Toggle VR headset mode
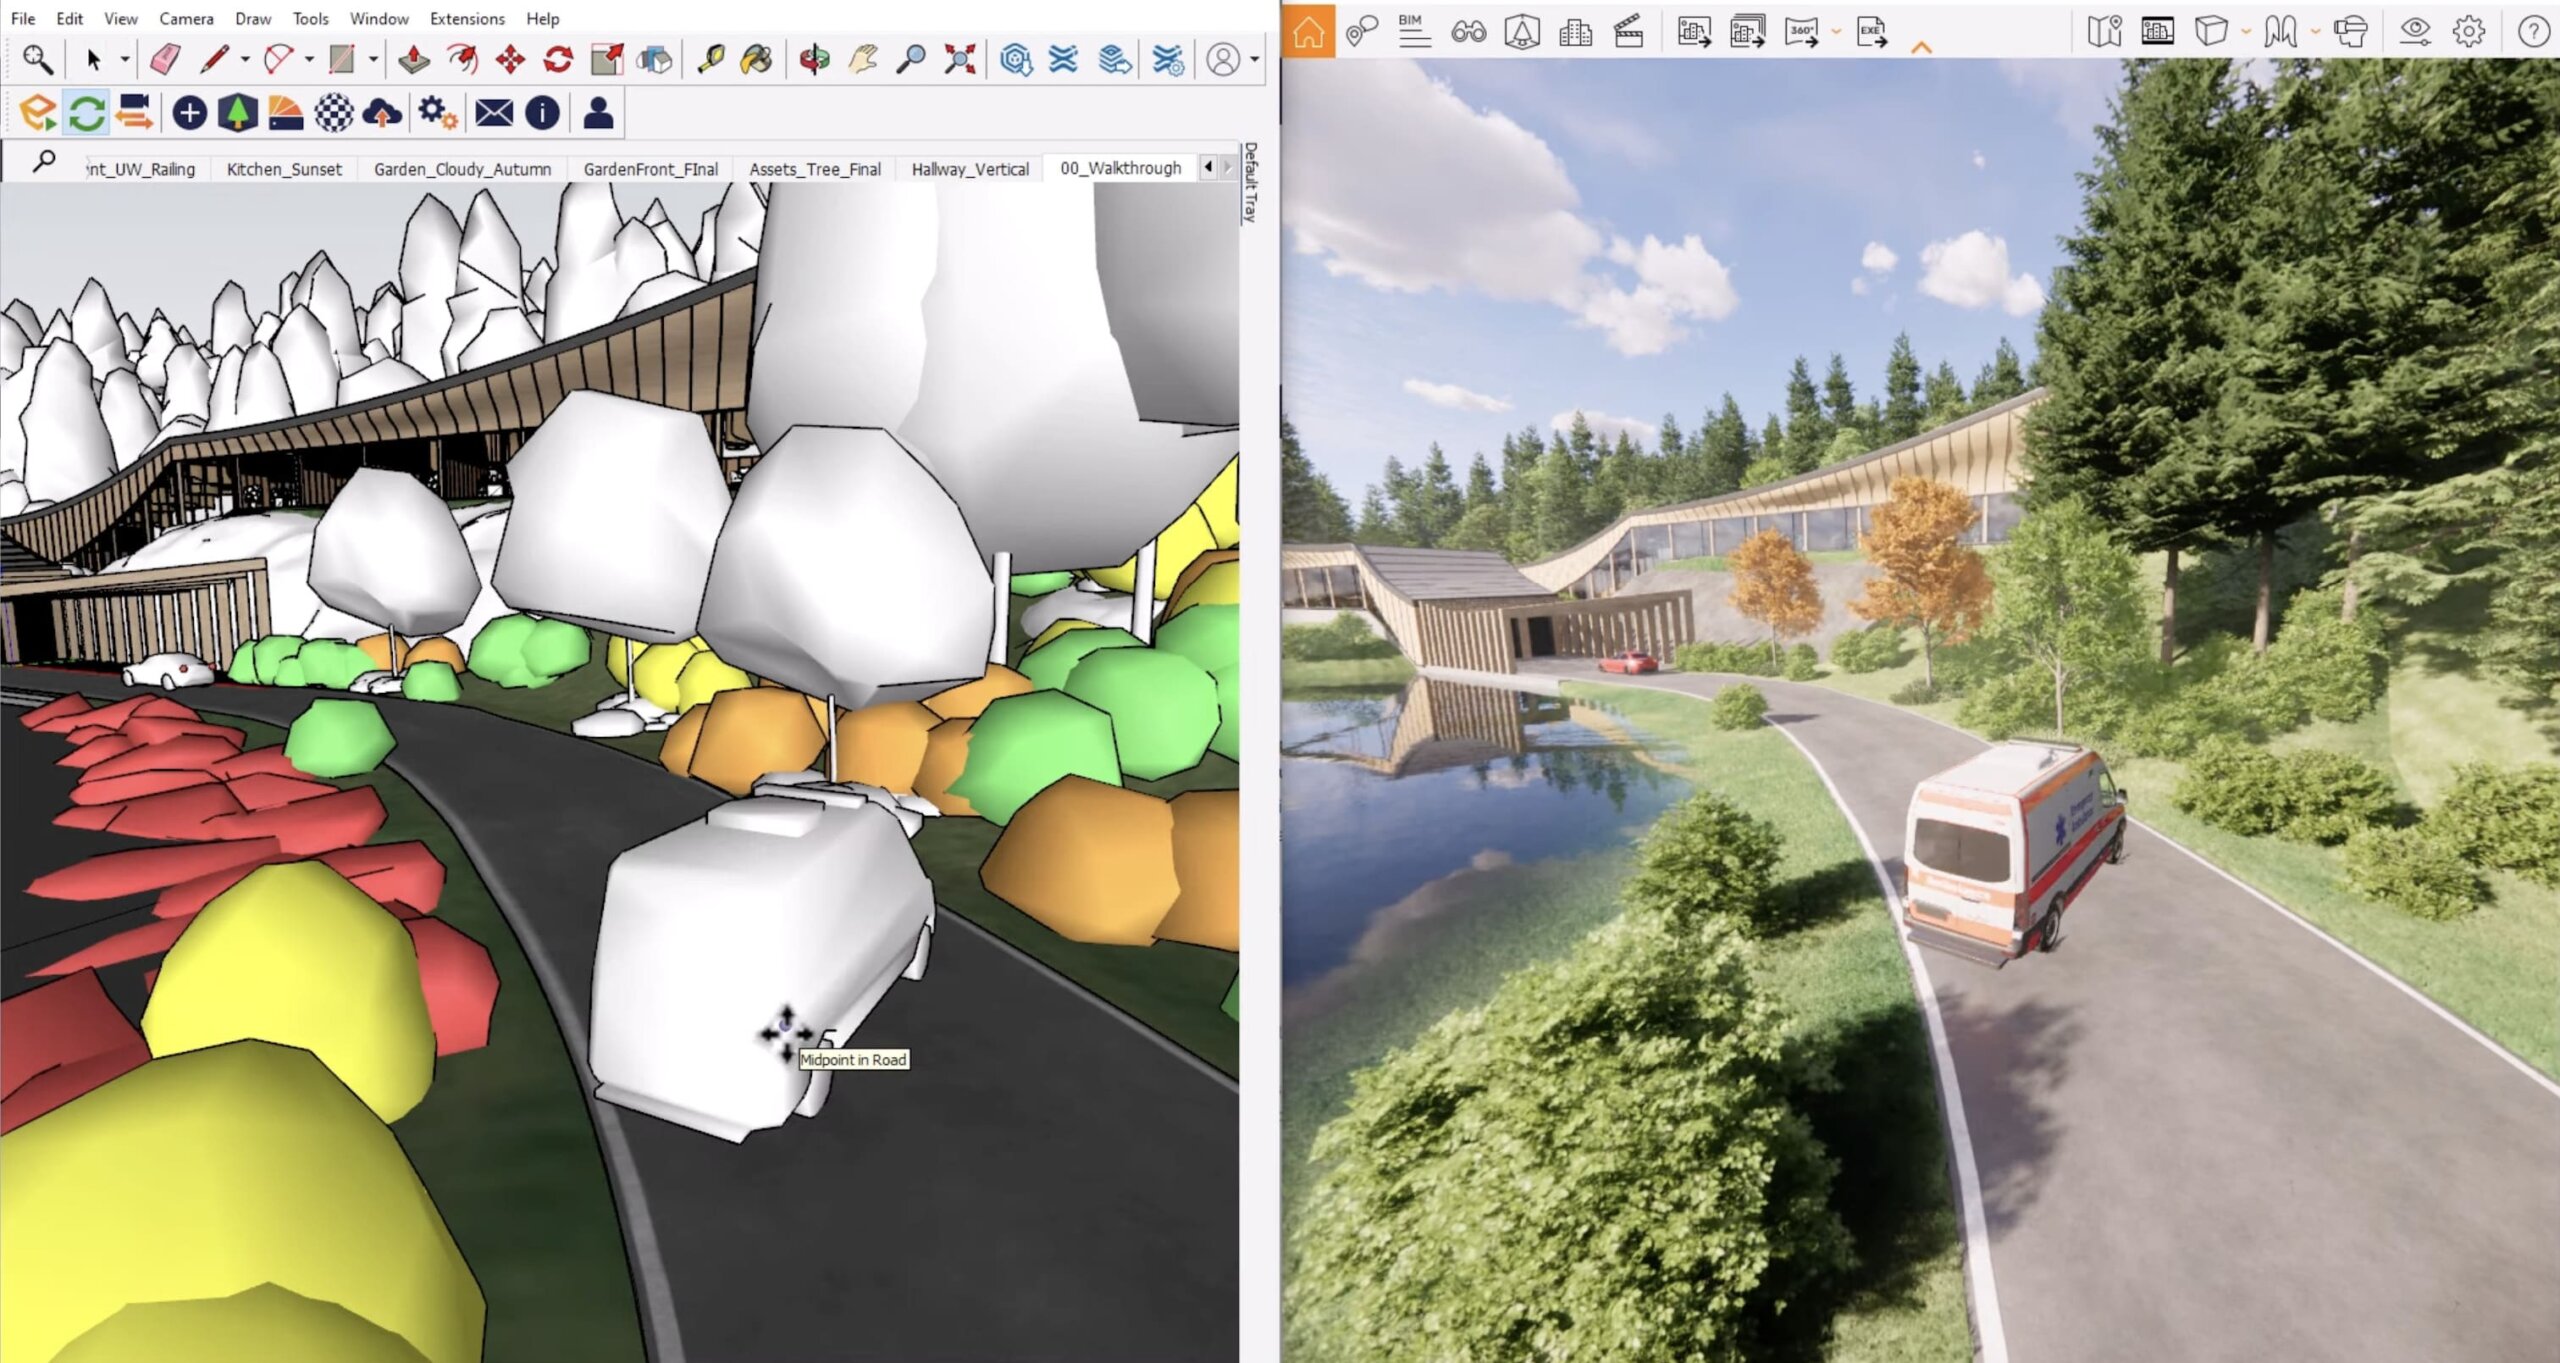Screen dimensions: 2560x1363 pyautogui.click(x=2351, y=32)
